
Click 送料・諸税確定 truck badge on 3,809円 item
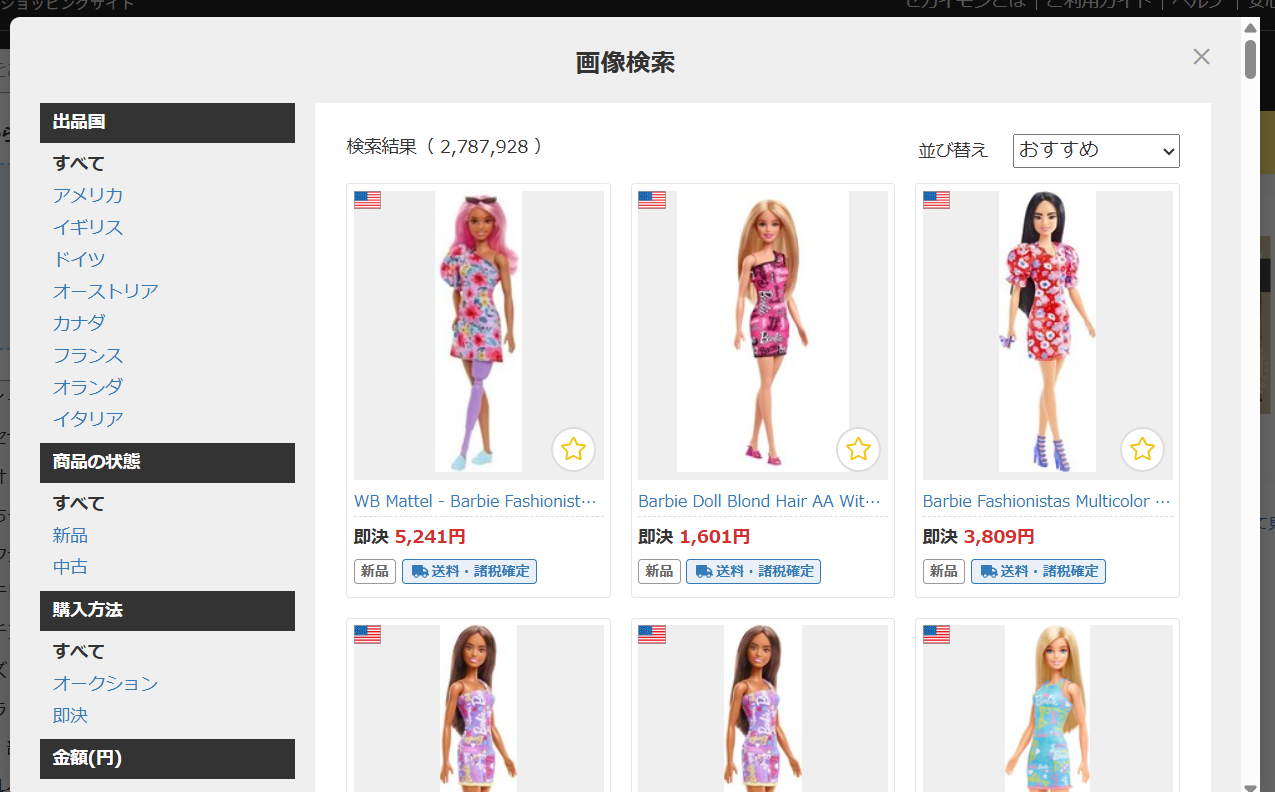1038,571
